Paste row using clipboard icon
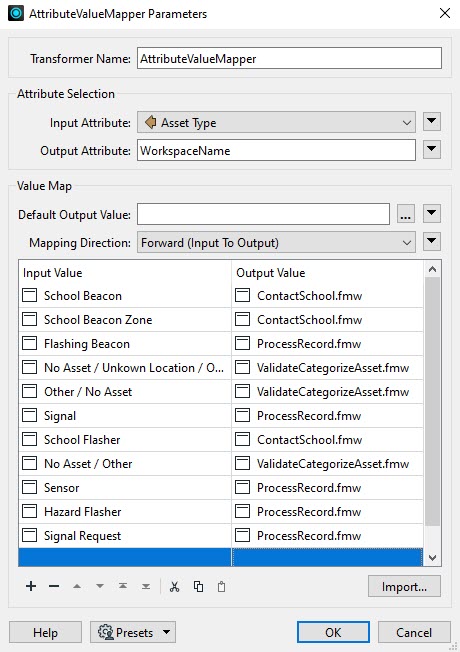Image resolution: width=460 pixels, height=652 pixels. pyautogui.click(x=221, y=586)
